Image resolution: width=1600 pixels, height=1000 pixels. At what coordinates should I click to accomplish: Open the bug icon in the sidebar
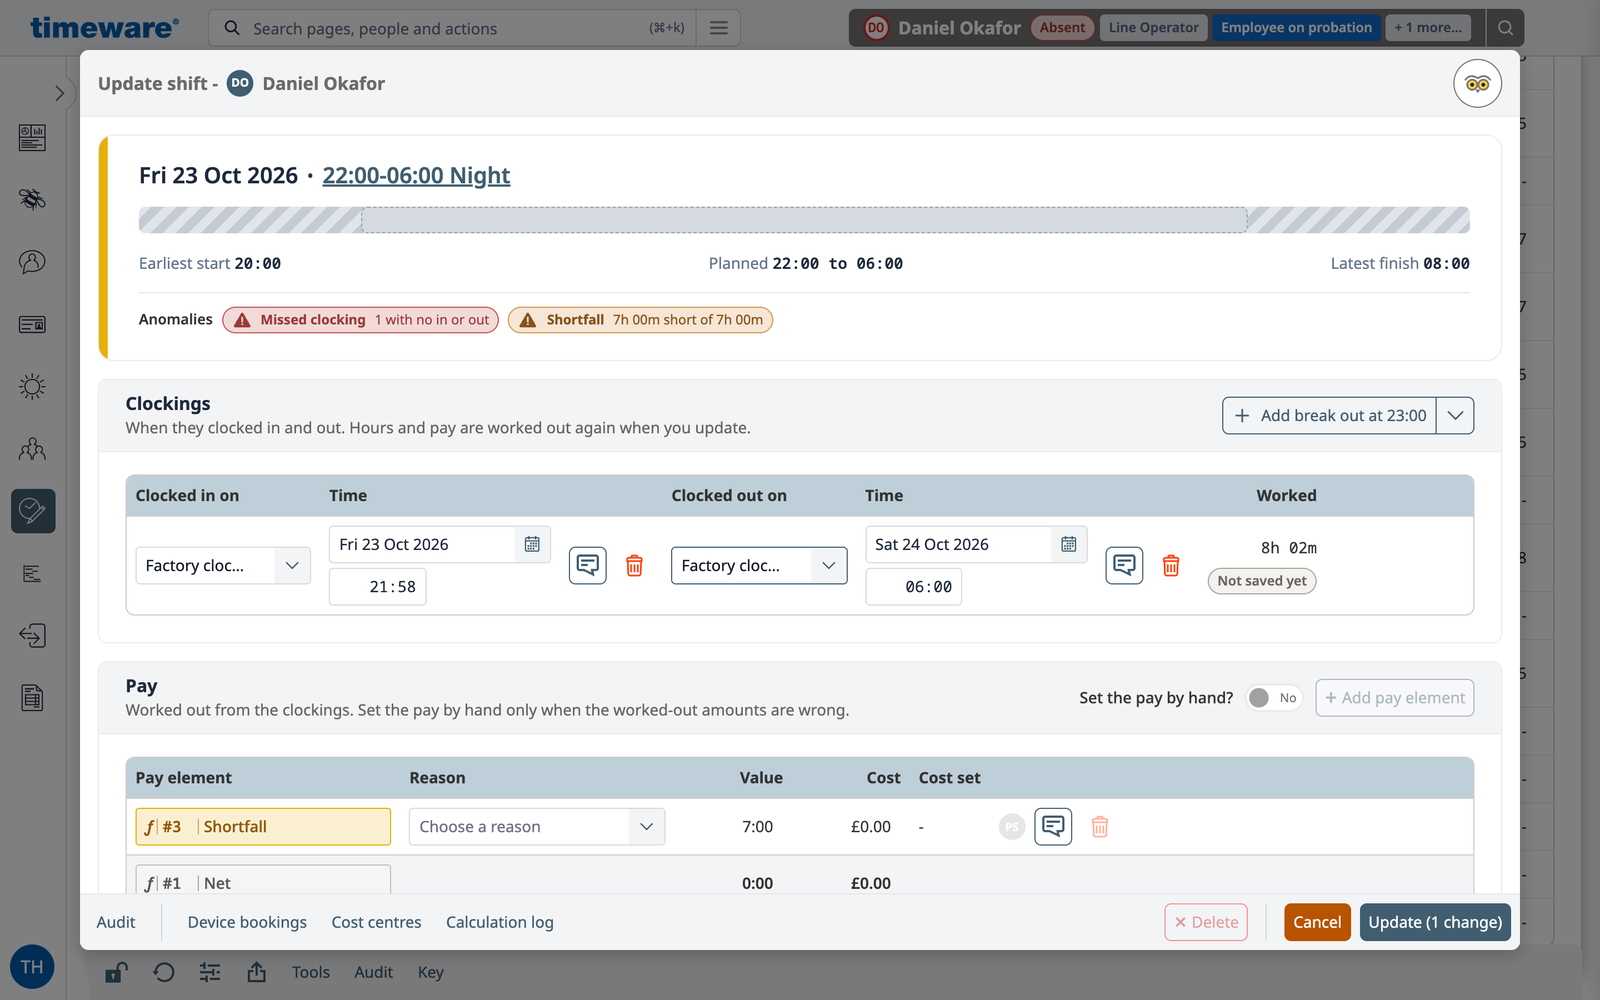tap(32, 199)
